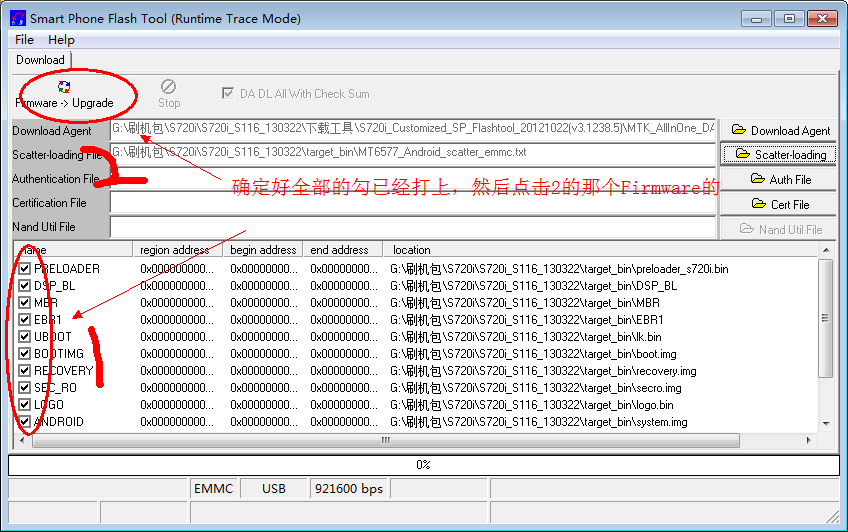
Task: Maximize the Flash Tool window
Action: point(789,18)
